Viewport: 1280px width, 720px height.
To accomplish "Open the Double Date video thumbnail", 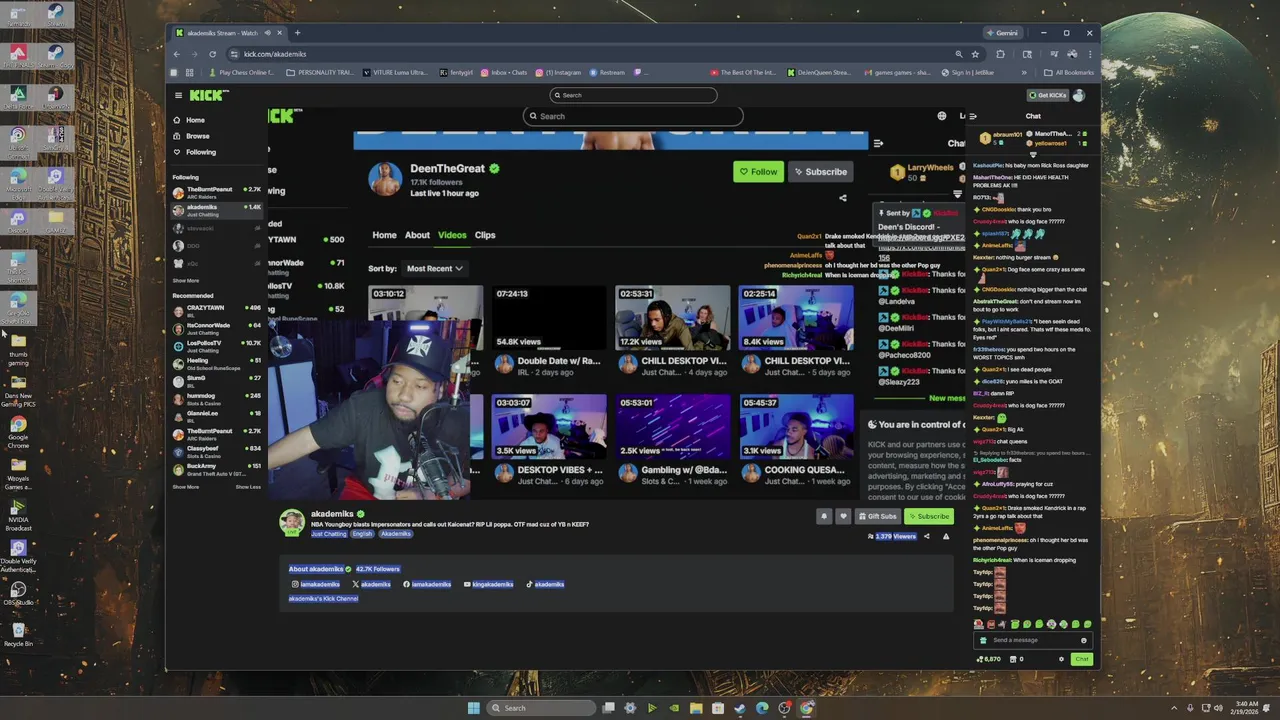I will pos(549,318).
